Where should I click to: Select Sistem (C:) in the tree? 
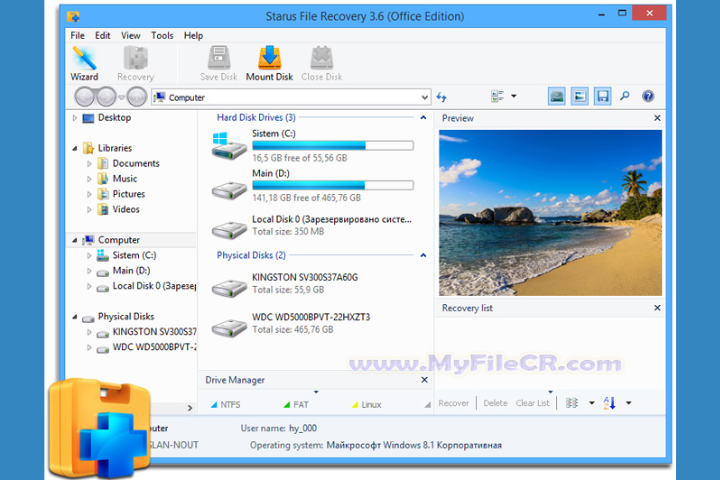coord(135,255)
